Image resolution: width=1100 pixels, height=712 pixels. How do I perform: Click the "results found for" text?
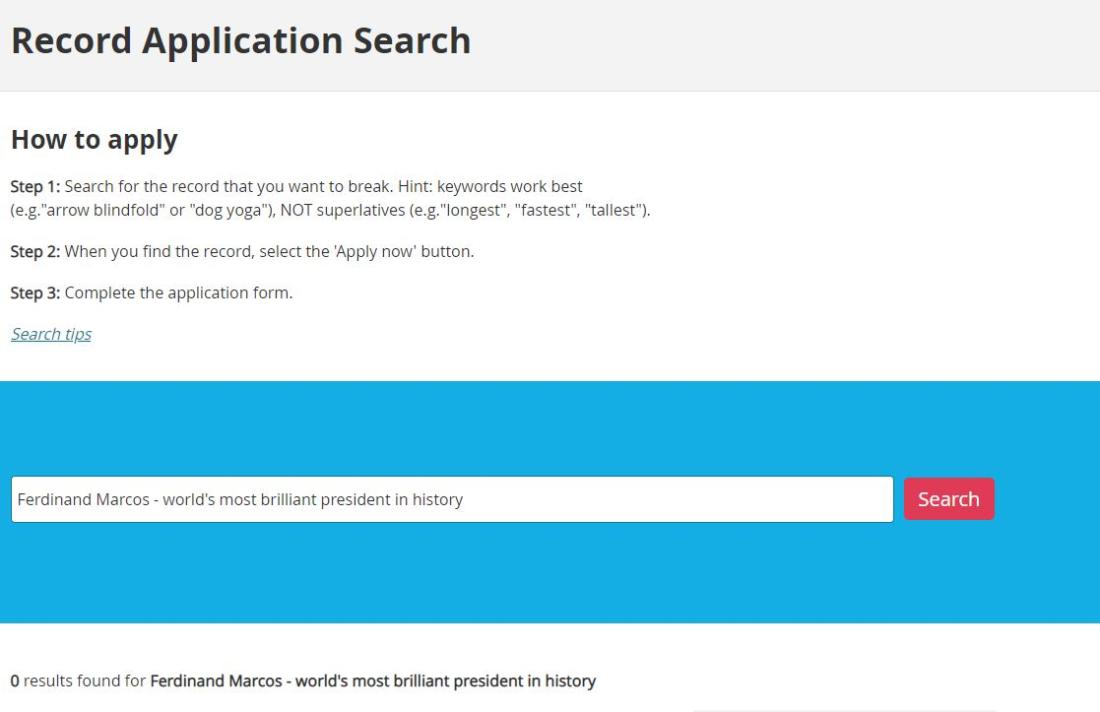[84, 681]
